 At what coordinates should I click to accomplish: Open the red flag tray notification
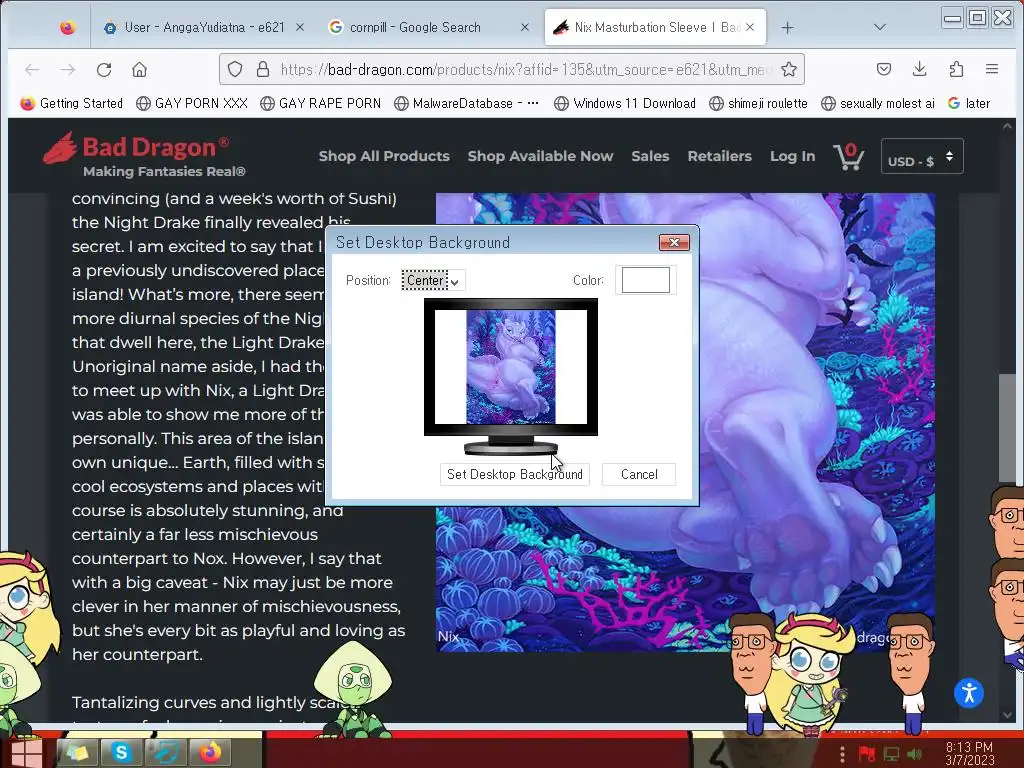pos(867,754)
